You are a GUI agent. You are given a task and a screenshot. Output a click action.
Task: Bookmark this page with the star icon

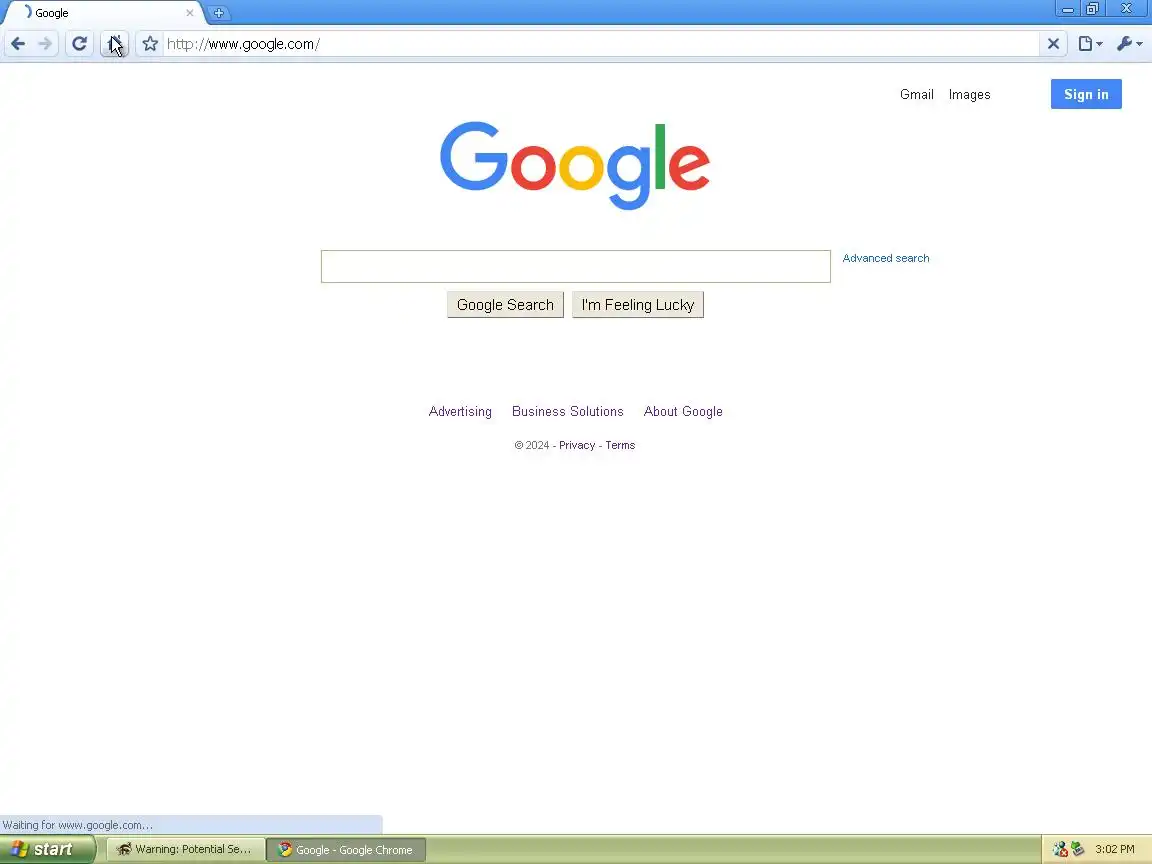point(150,44)
